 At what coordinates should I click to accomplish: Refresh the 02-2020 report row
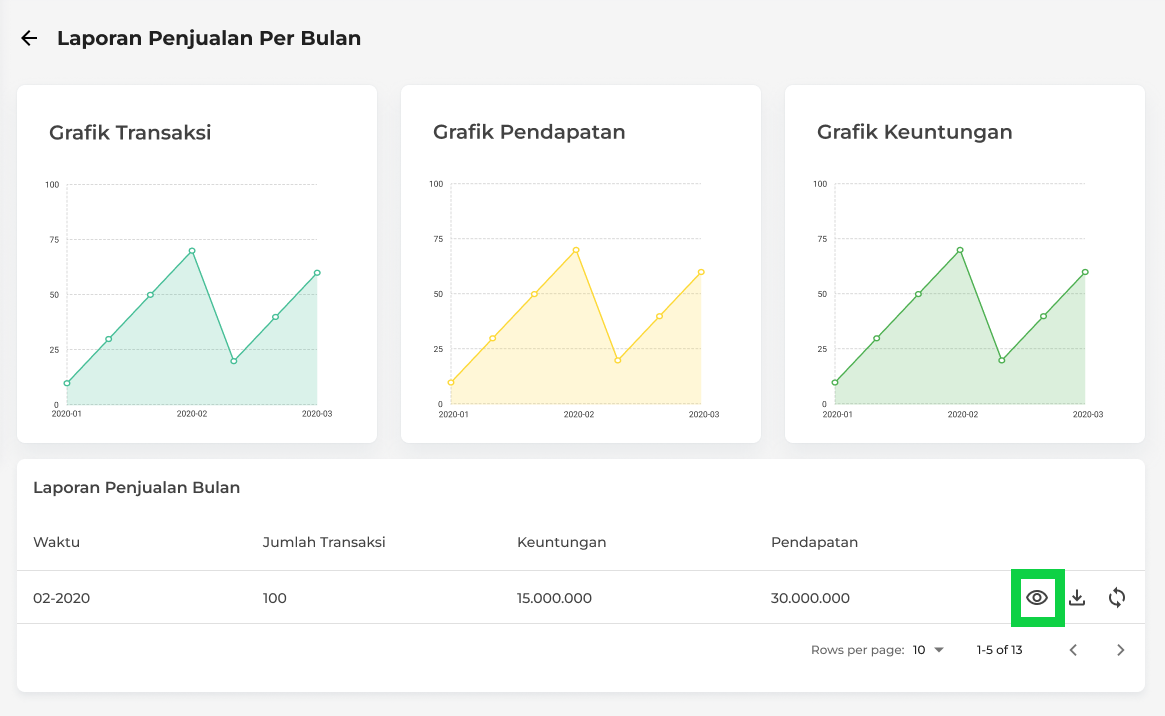[x=1117, y=598]
